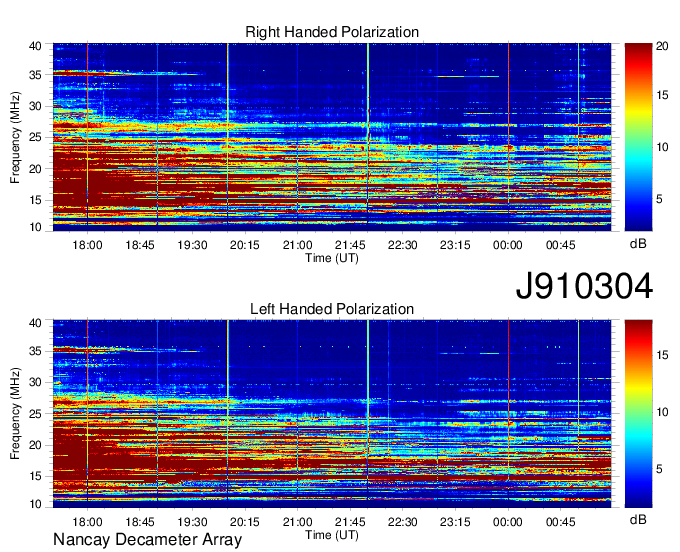
Task: Click the 21:00 tick of the Left Handed plot
Action: click(297, 522)
